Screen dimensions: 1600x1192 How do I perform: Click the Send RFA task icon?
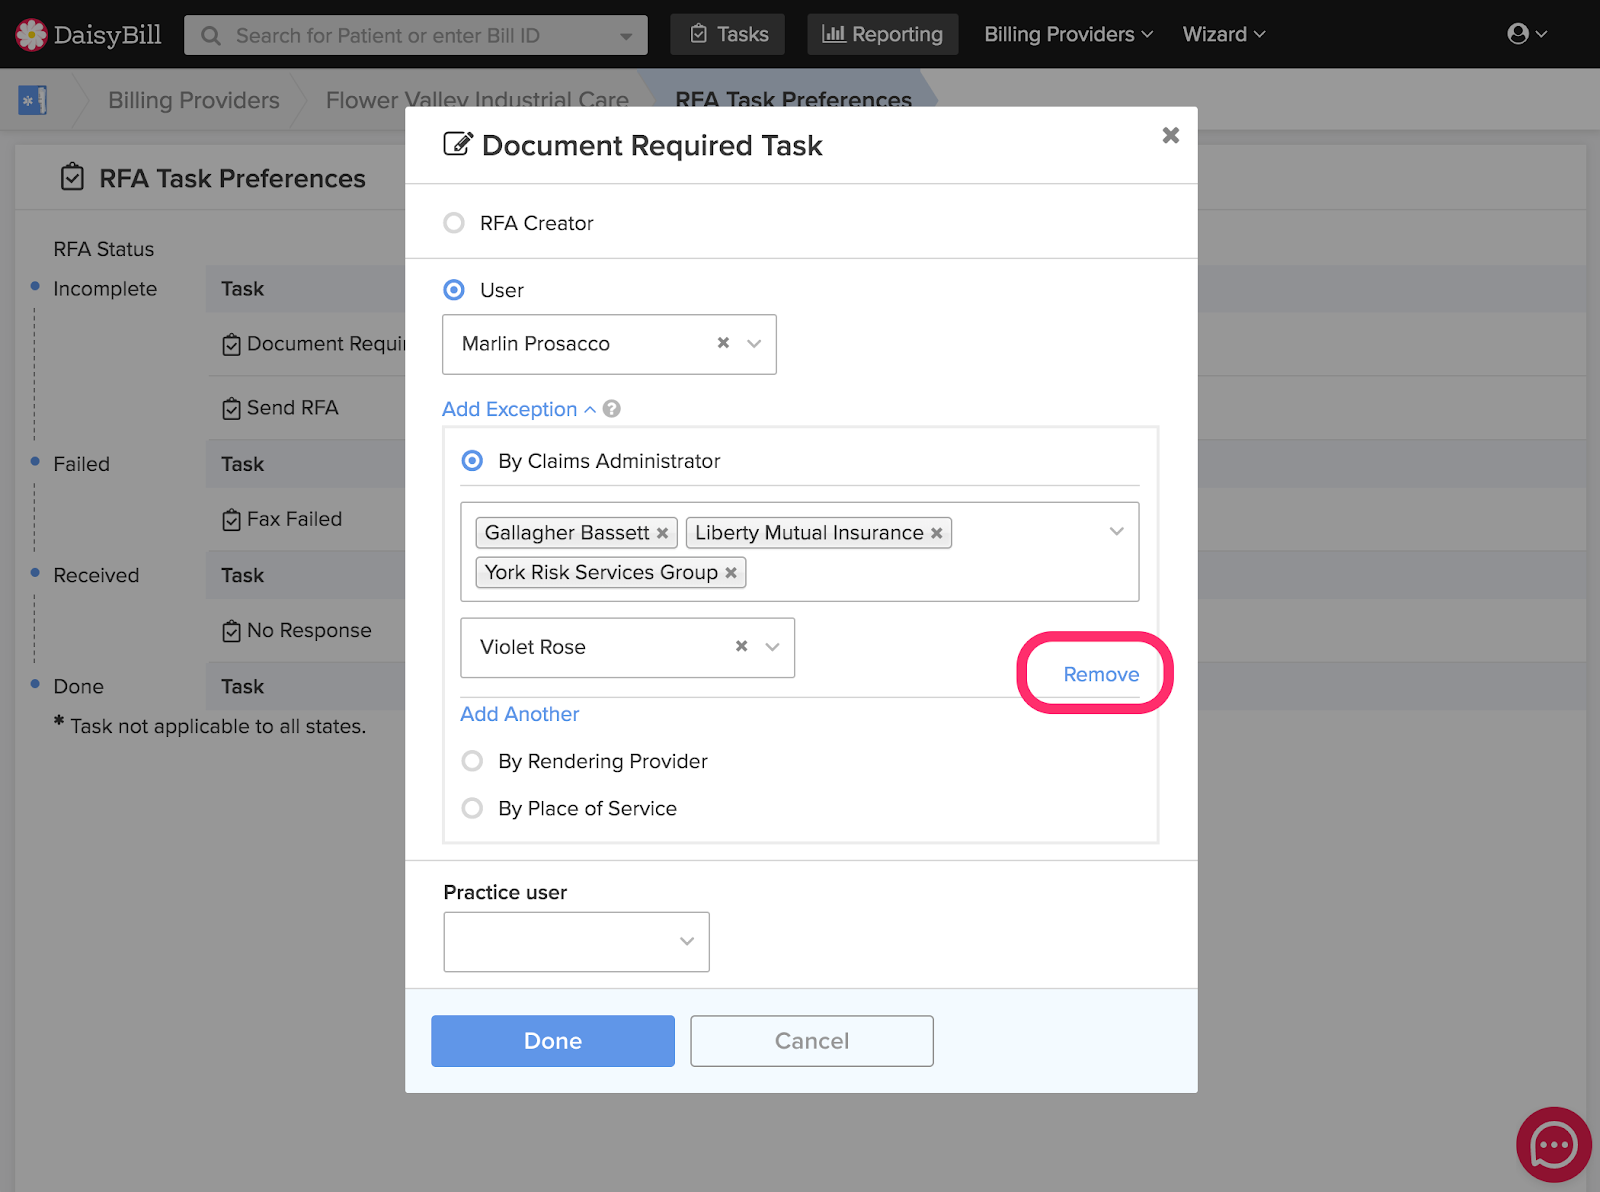(x=231, y=409)
